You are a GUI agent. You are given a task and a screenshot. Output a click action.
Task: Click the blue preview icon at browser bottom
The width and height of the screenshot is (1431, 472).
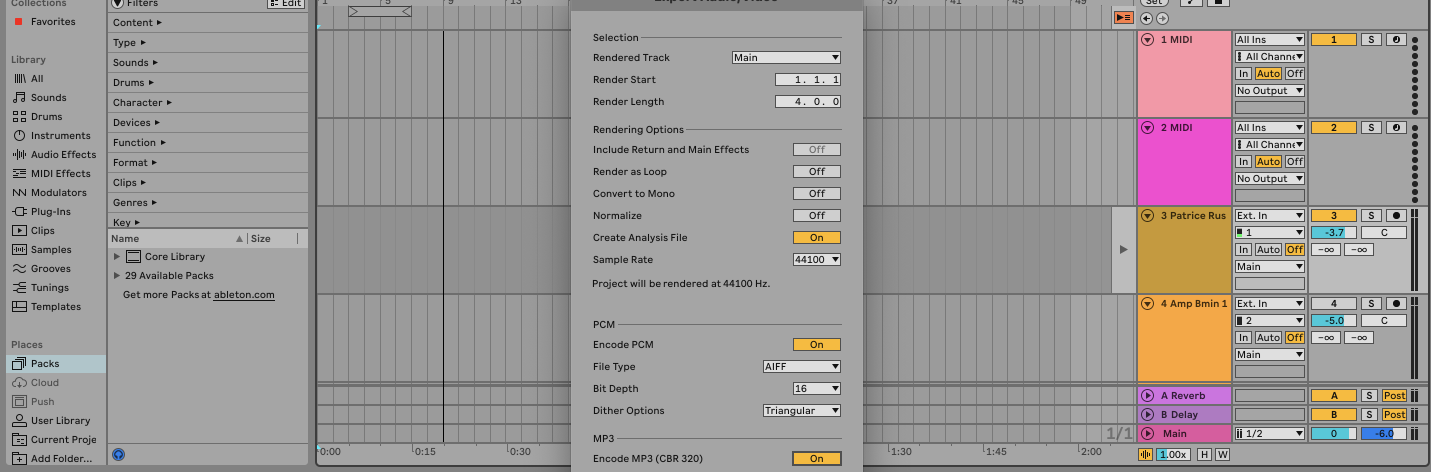click(x=119, y=454)
